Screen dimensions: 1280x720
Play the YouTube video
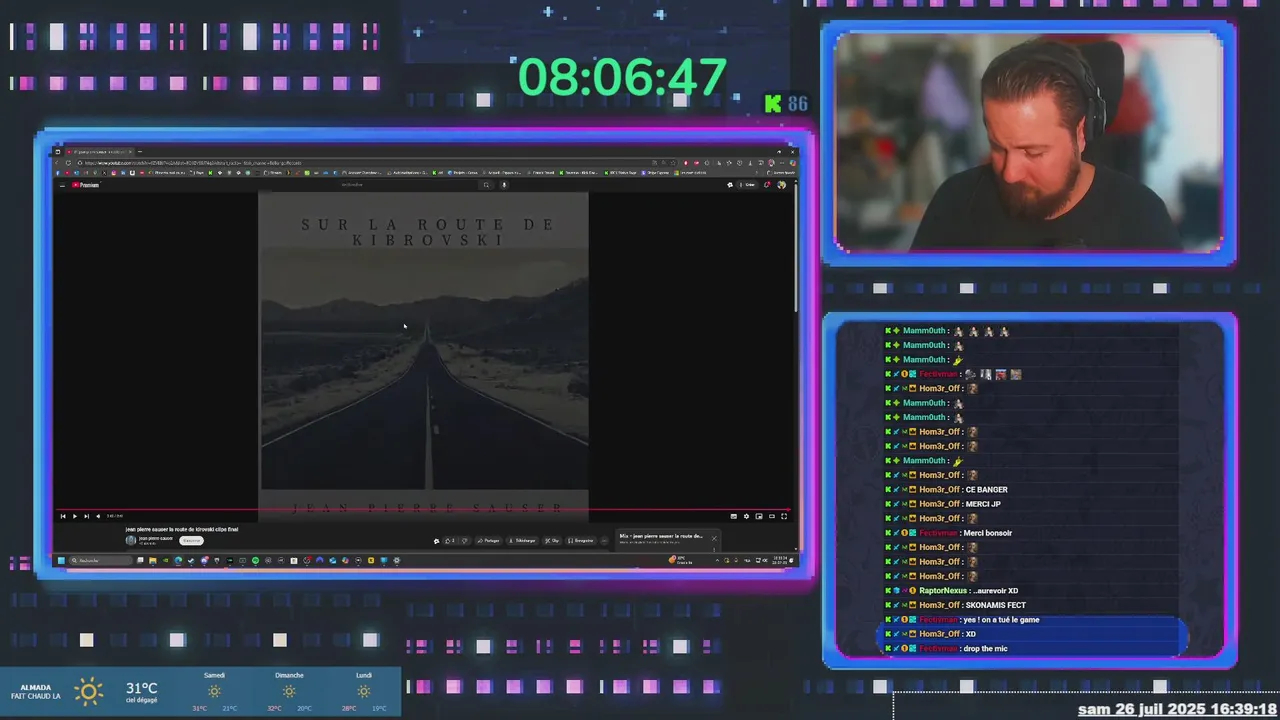click(x=75, y=516)
